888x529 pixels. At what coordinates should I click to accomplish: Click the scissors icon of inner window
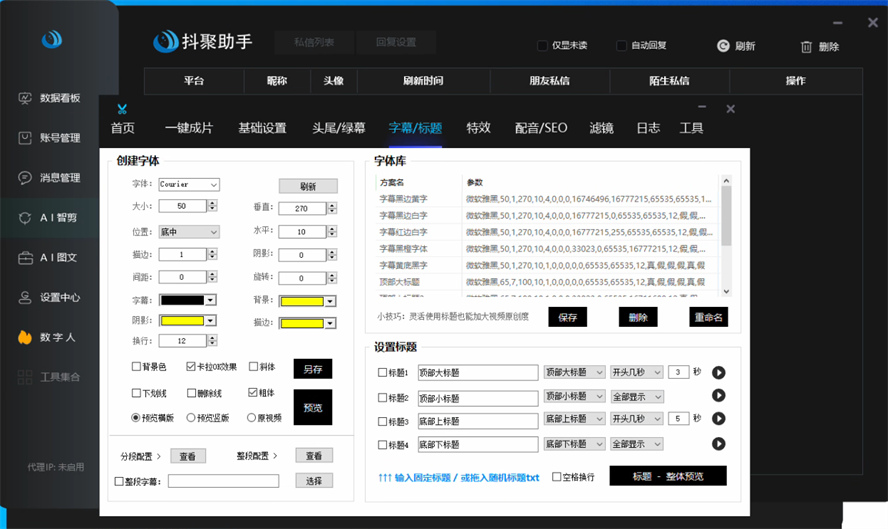(x=122, y=109)
